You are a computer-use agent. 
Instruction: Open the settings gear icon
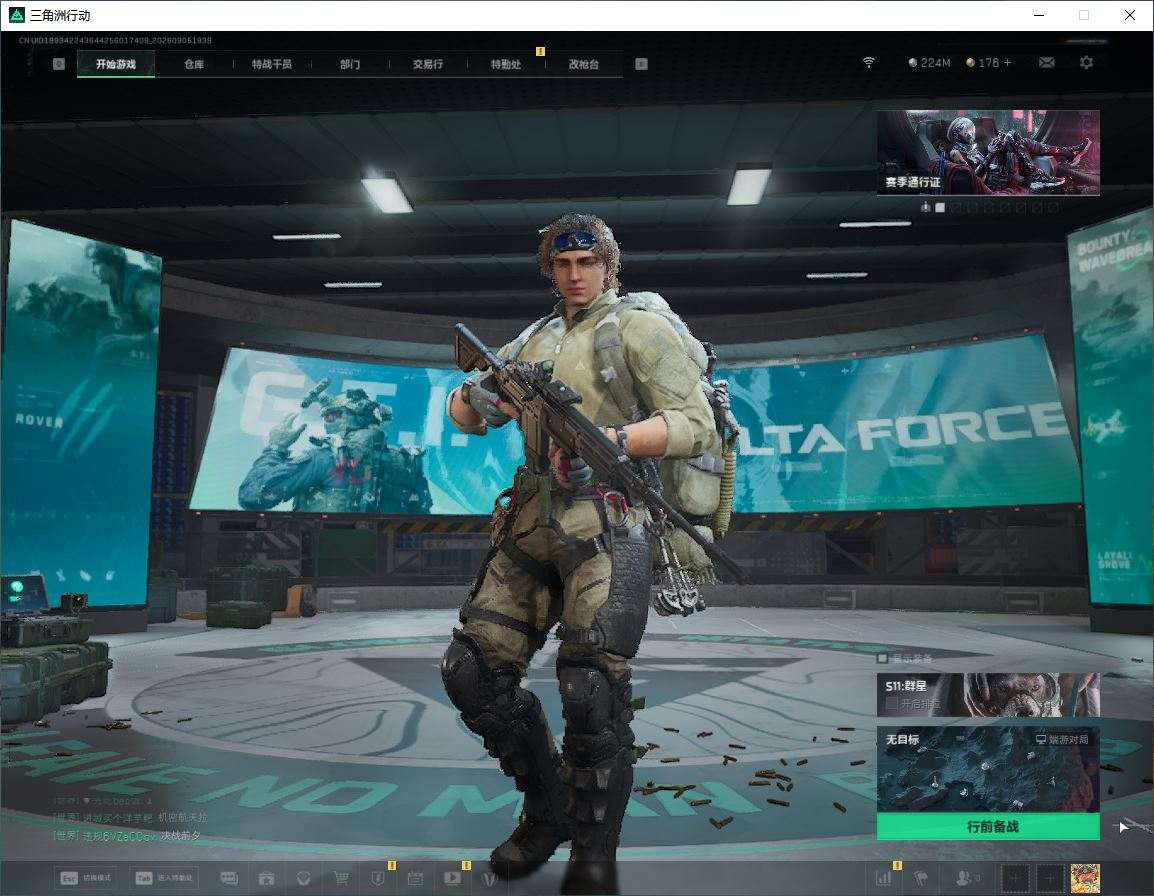pyautogui.click(x=1086, y=63)
